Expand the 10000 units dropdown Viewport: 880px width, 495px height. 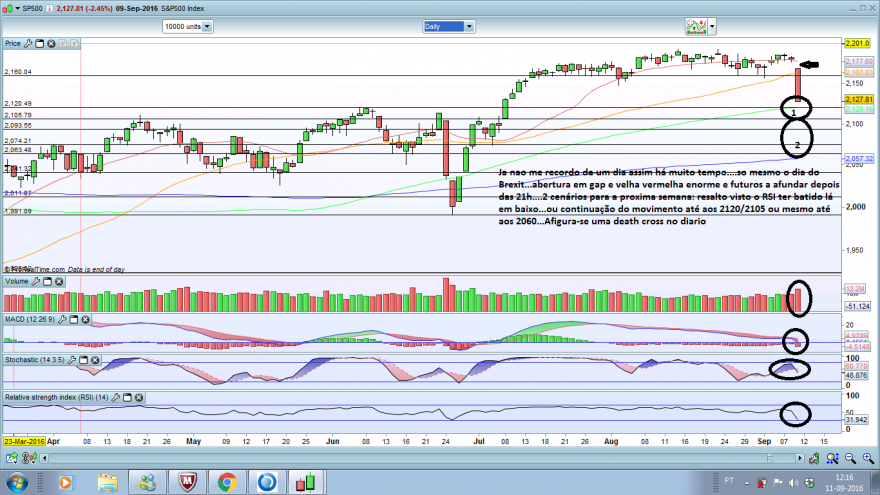tap(207, 26)
